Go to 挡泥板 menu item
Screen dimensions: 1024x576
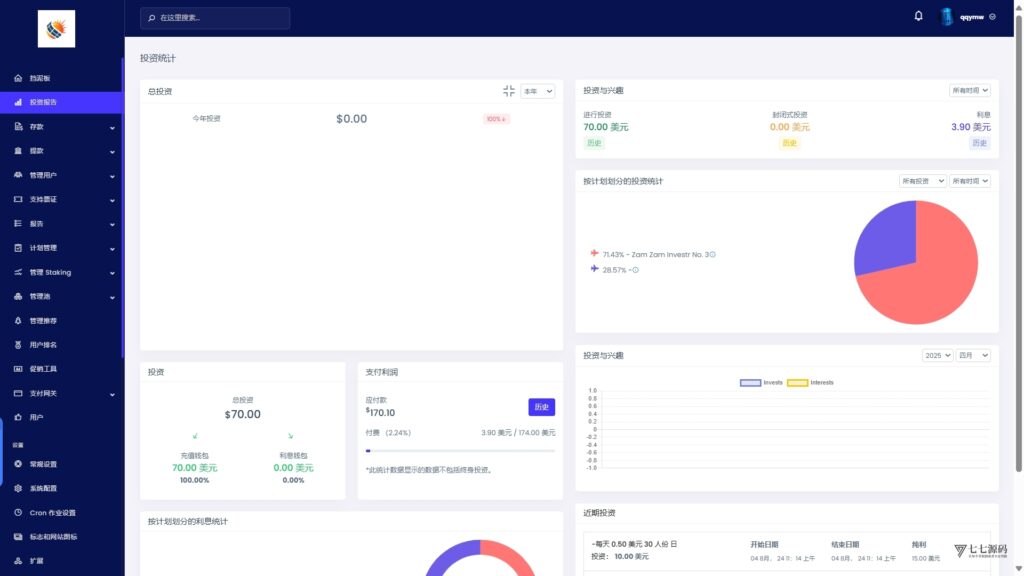point(61,78)
